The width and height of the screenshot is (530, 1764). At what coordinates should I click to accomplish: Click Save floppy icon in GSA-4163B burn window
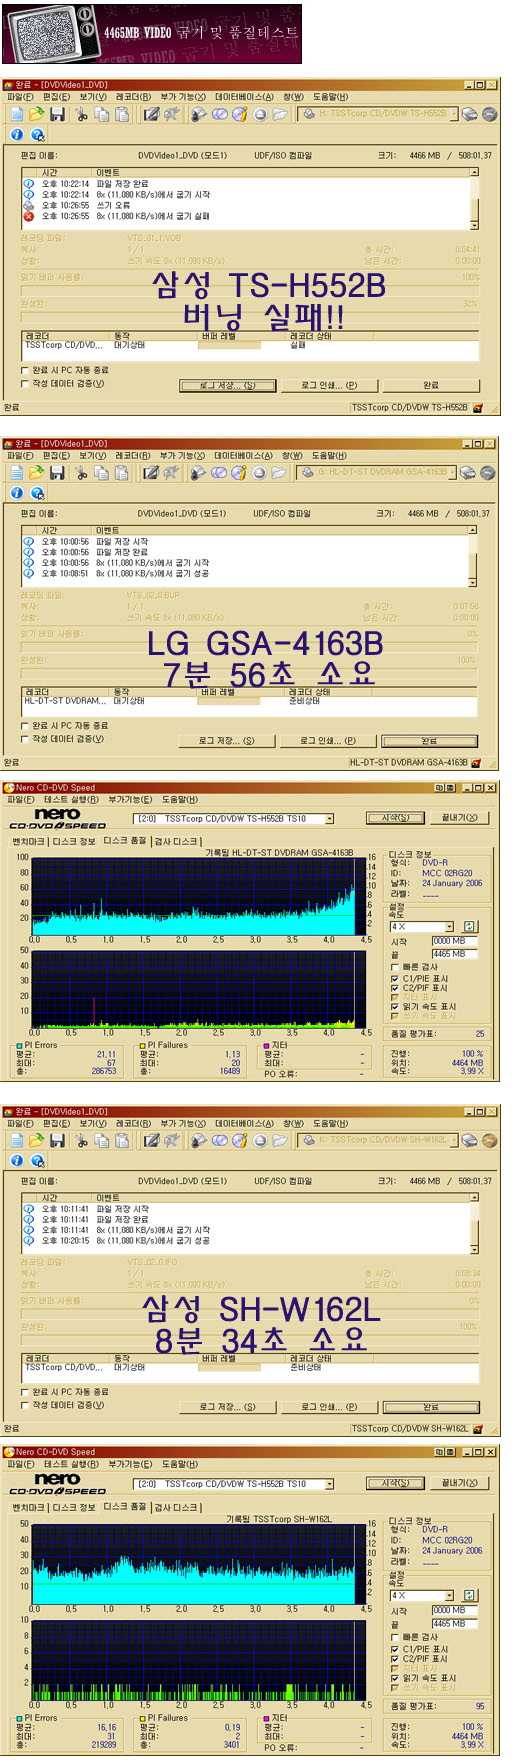57,472
